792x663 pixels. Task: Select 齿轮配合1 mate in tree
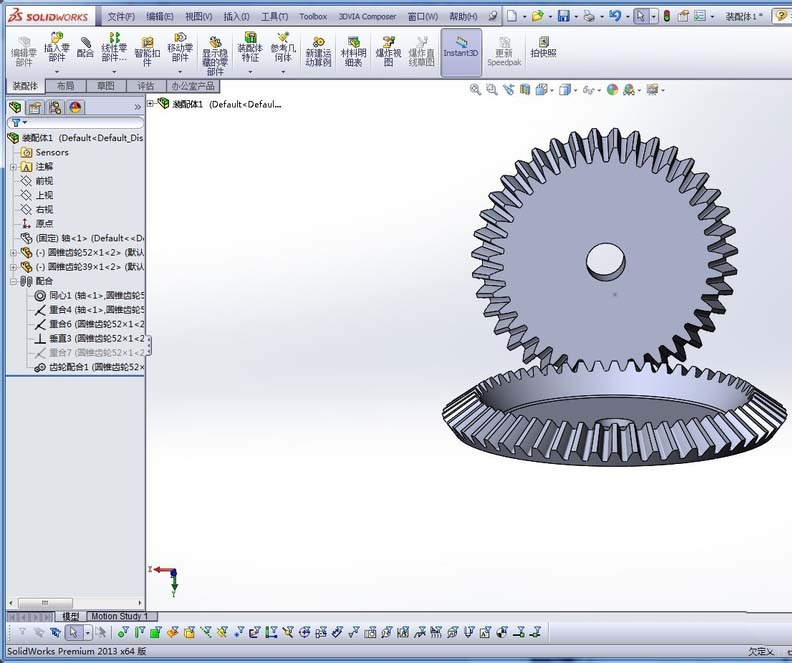[x=88, y=367]
